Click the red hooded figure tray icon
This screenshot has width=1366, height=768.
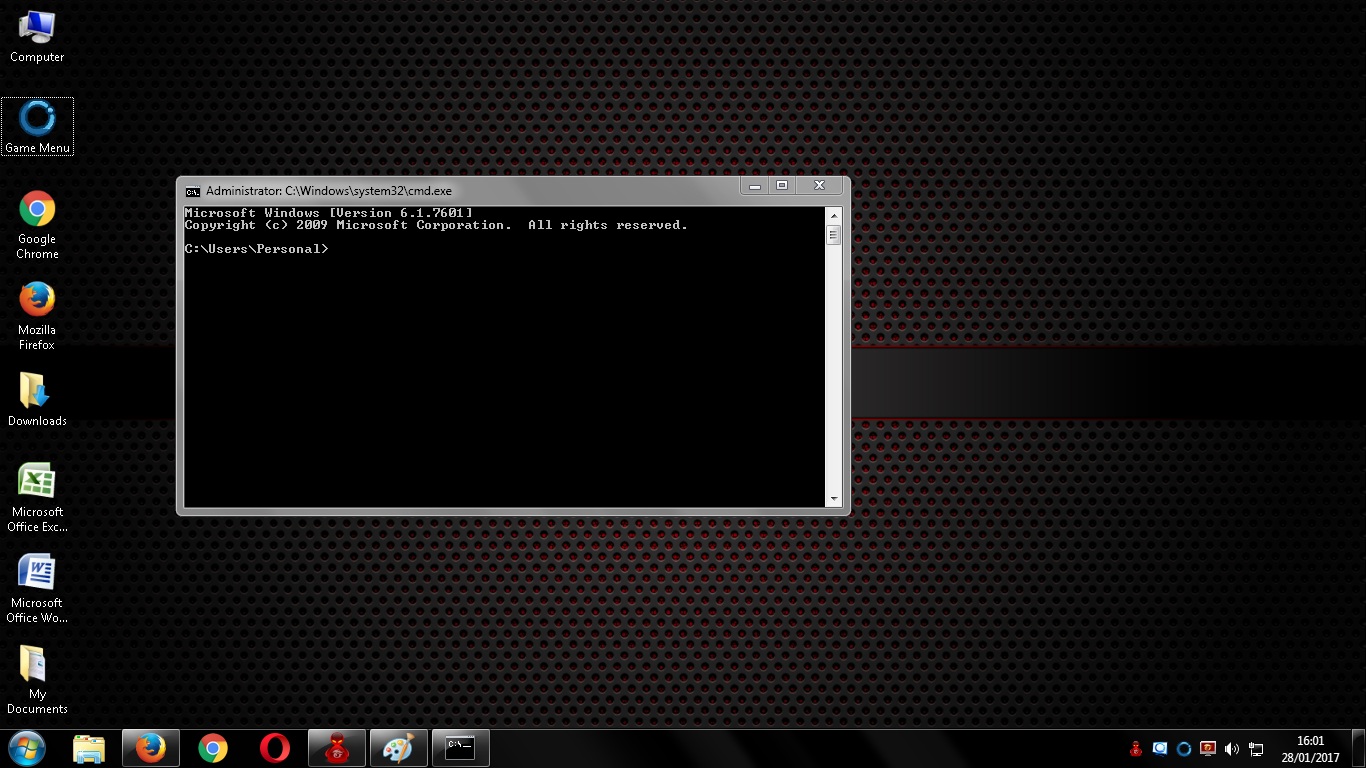click(x=1136, y=748)
